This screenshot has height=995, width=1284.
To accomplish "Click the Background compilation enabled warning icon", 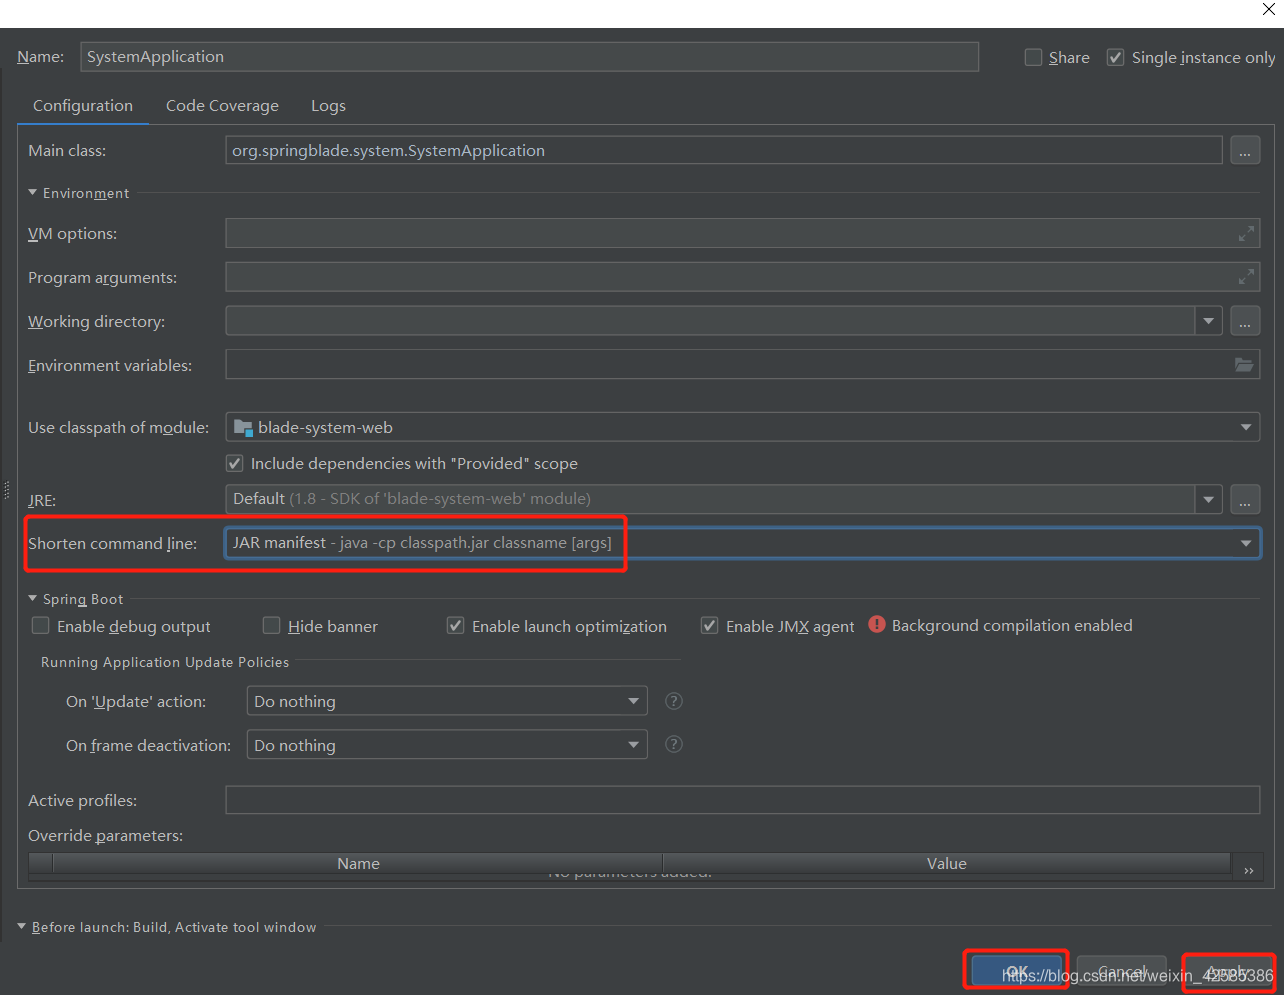I will point(877,625).
